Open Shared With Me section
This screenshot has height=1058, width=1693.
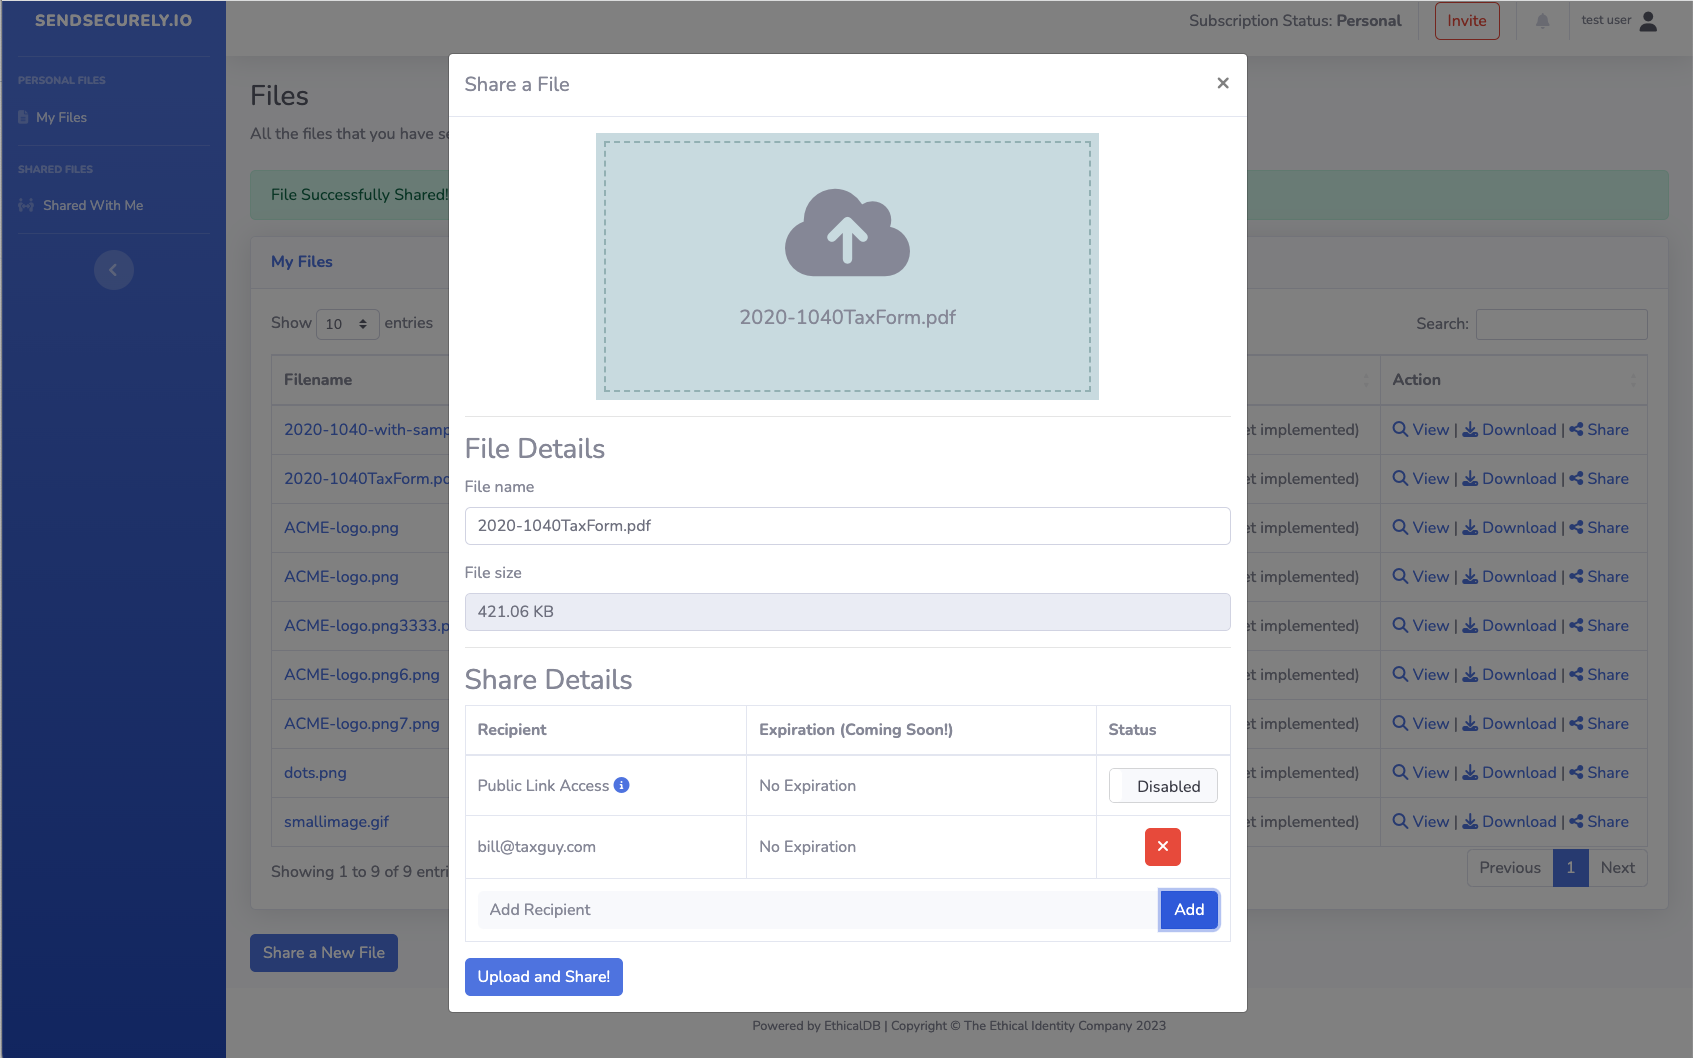click(92, 204)
